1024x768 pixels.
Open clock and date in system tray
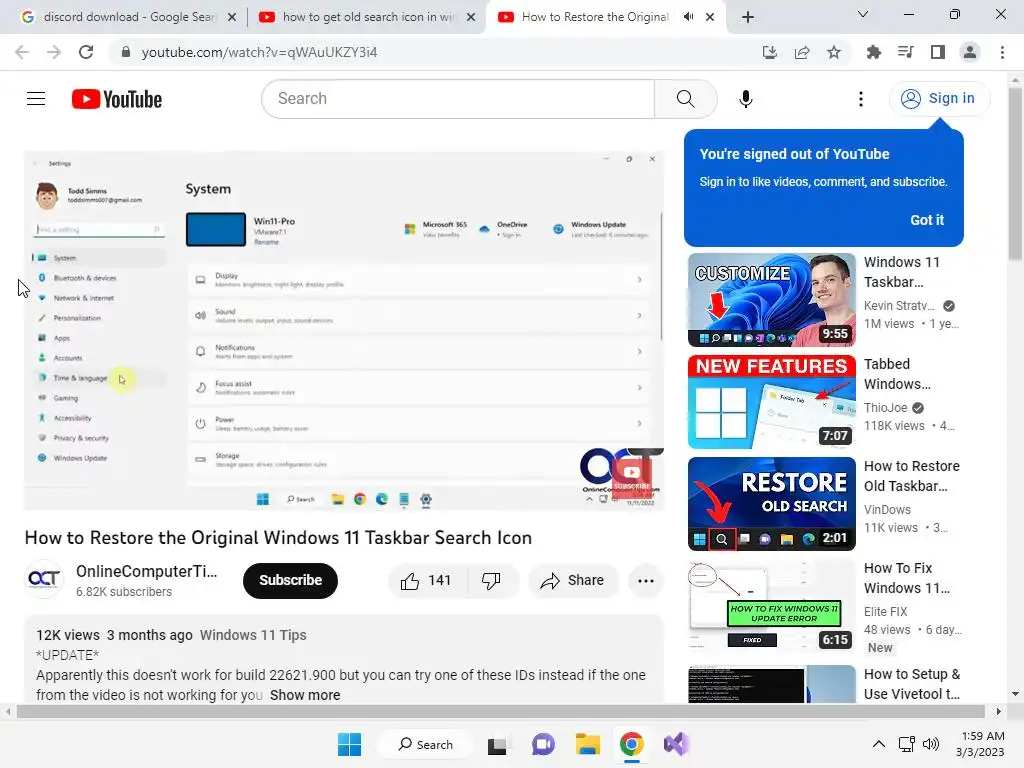[980, 744]
